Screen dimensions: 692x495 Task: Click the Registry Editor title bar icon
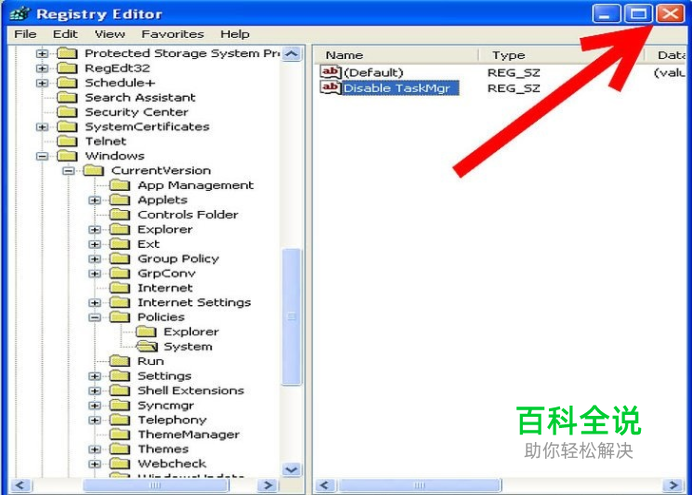pyautogui.click(x=20, y=14)
